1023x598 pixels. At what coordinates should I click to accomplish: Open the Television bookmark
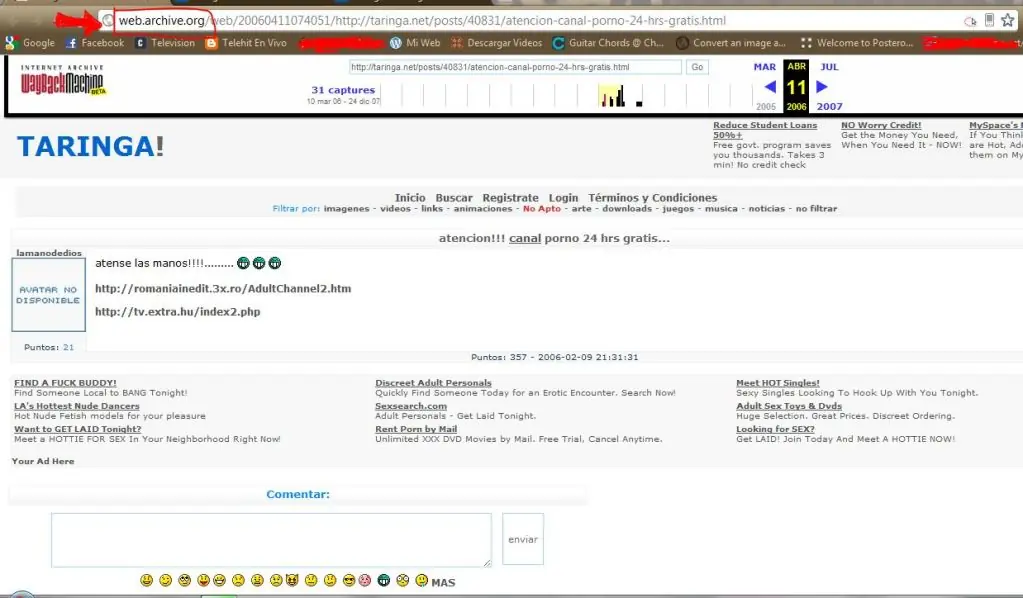point(165,43)
